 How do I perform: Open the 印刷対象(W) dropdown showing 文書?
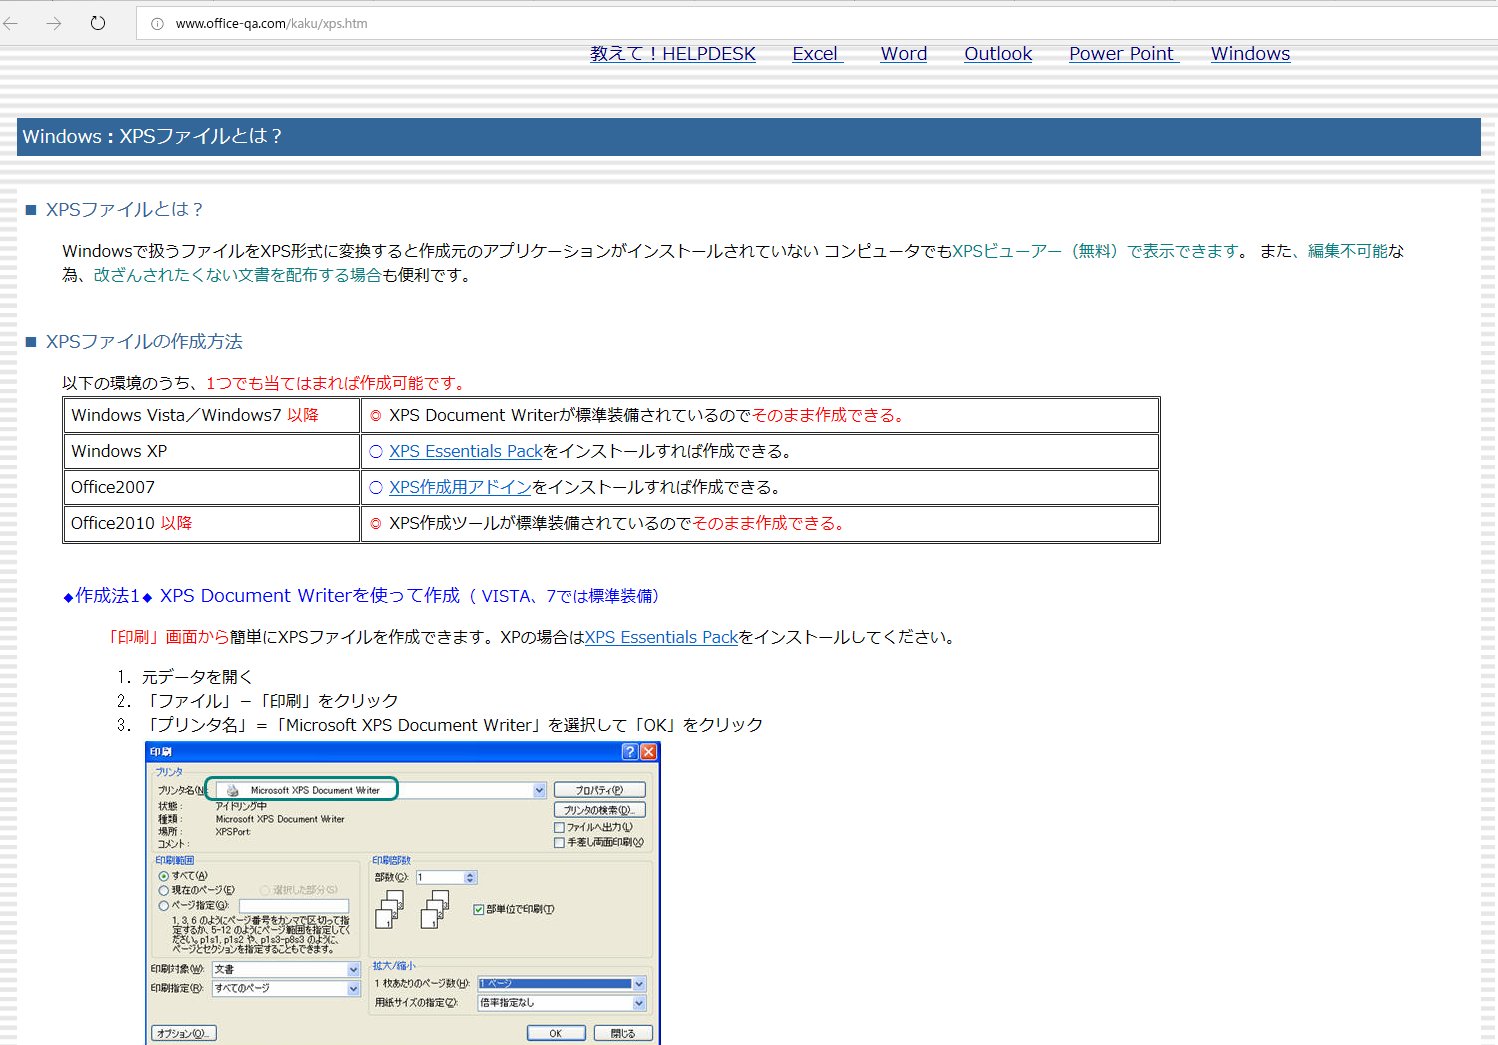(285, 969)
